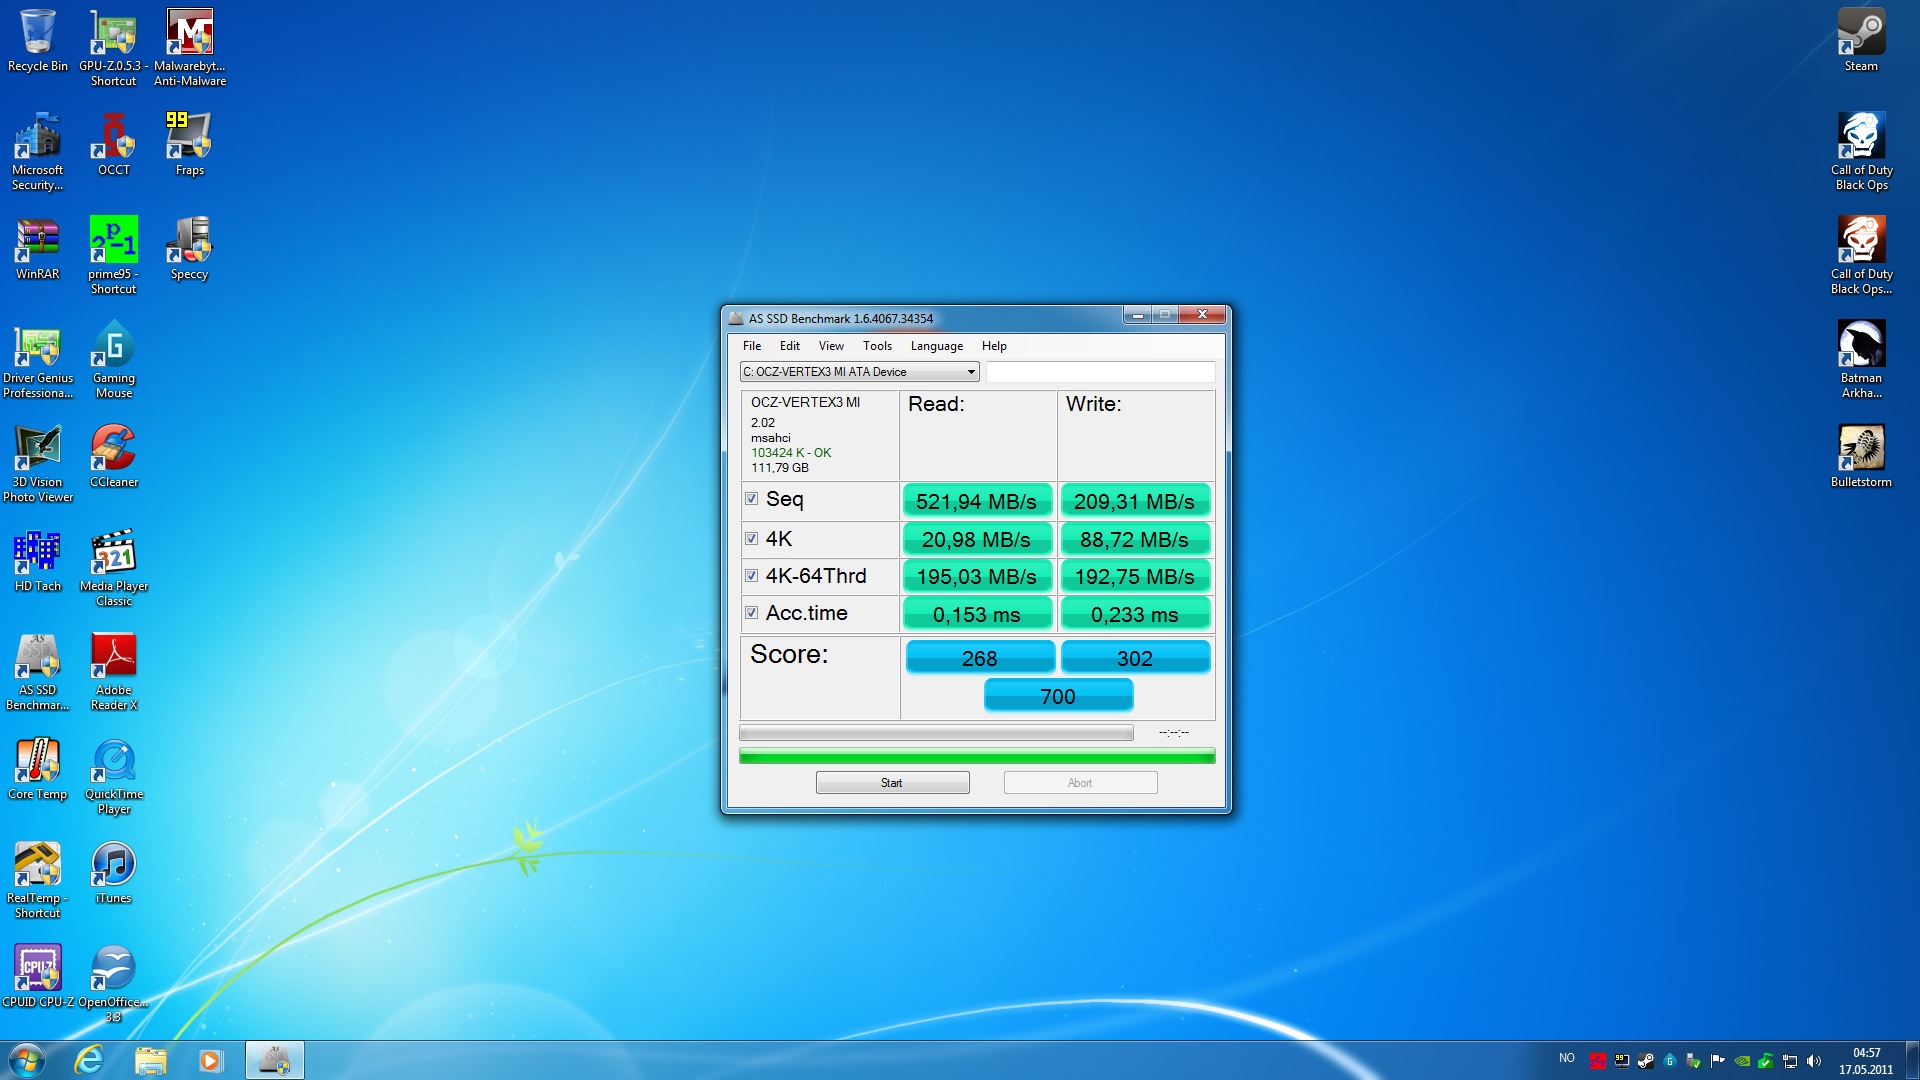Open Gaming Mouse desktop icon
Viewport: 1920px width, 1080px height.
coord(114,359)
